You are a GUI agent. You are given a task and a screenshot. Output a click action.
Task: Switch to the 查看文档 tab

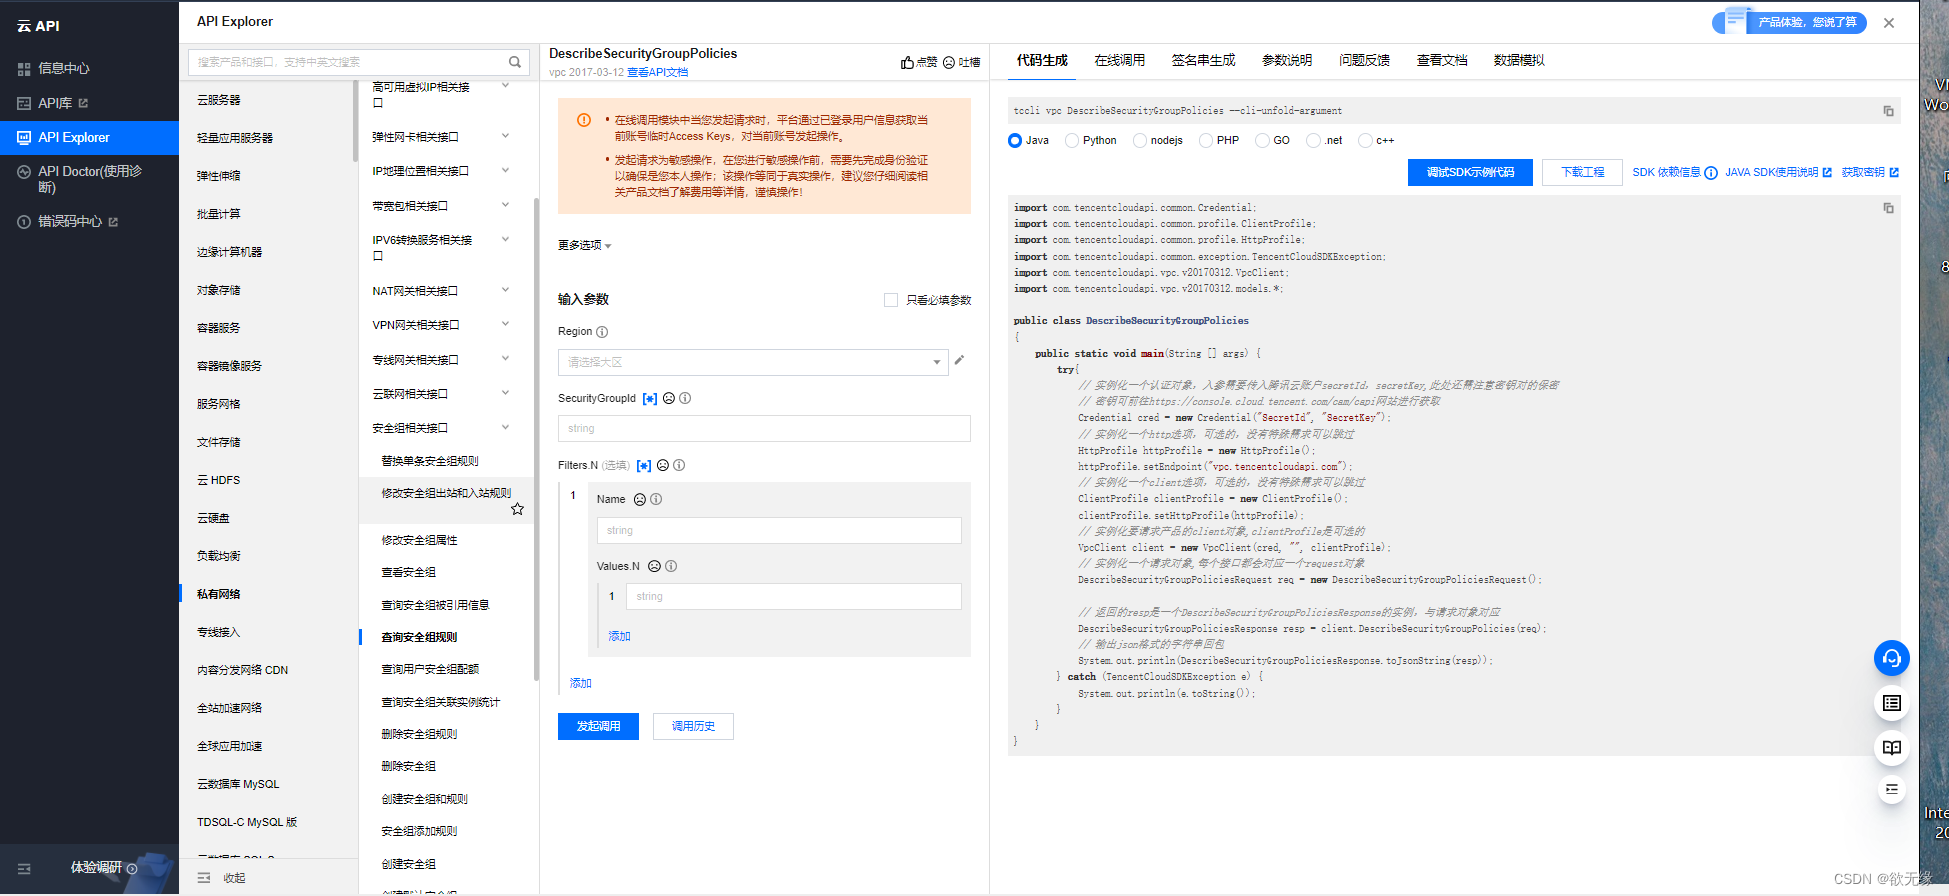[x=1442, y=61]
